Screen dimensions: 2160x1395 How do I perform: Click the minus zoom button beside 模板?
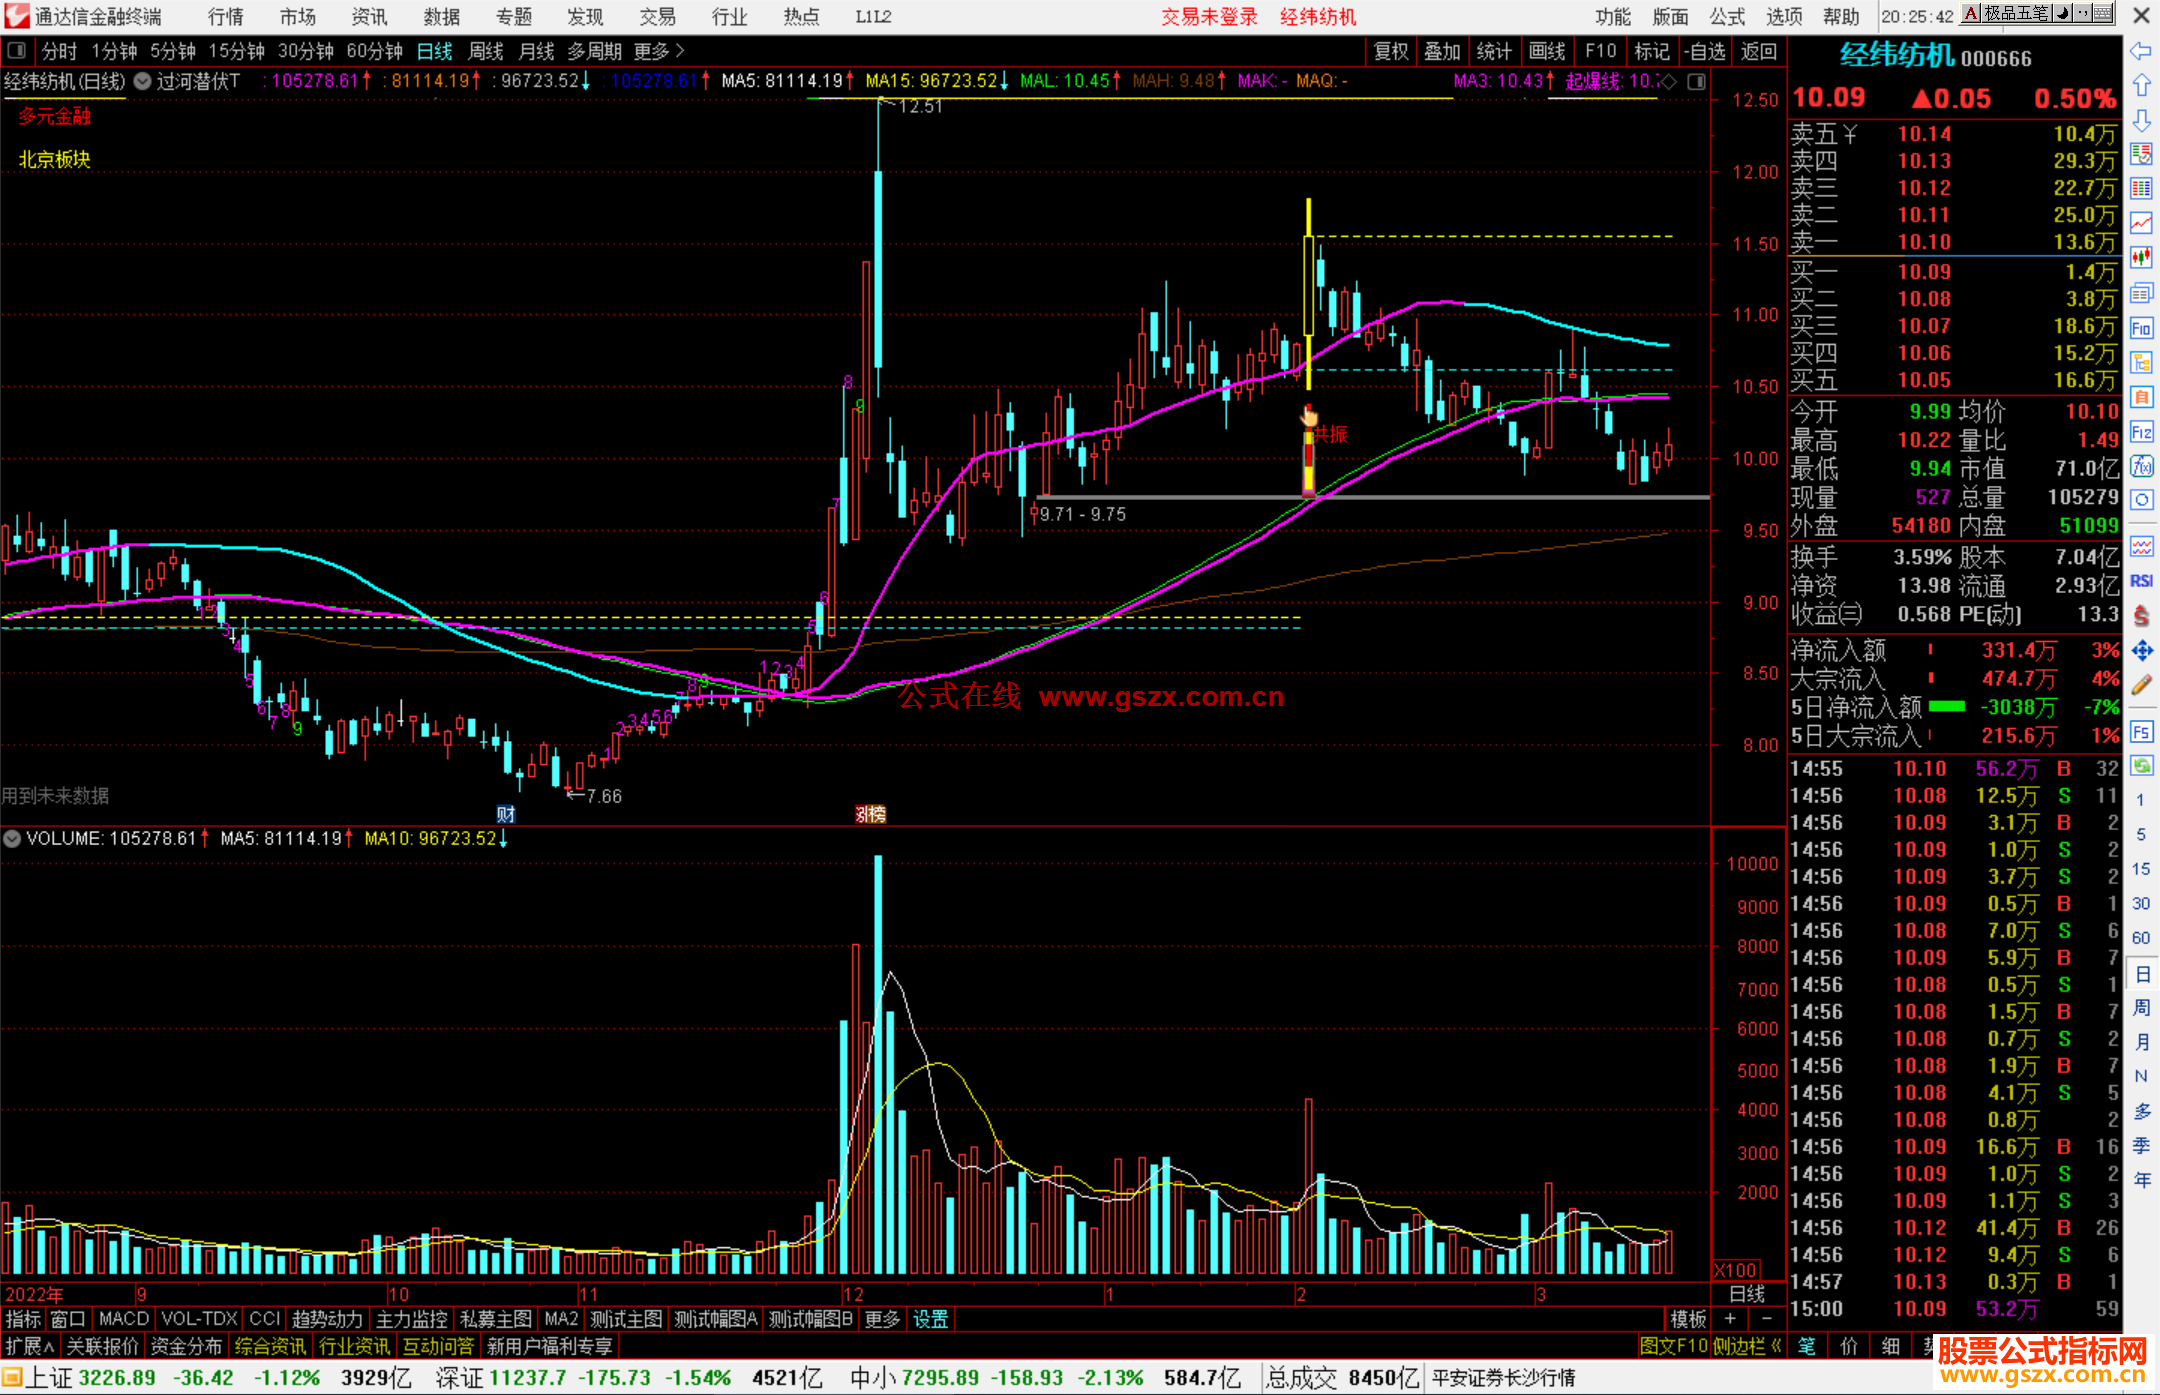pyautogui.click(x=1766, y=1319)
